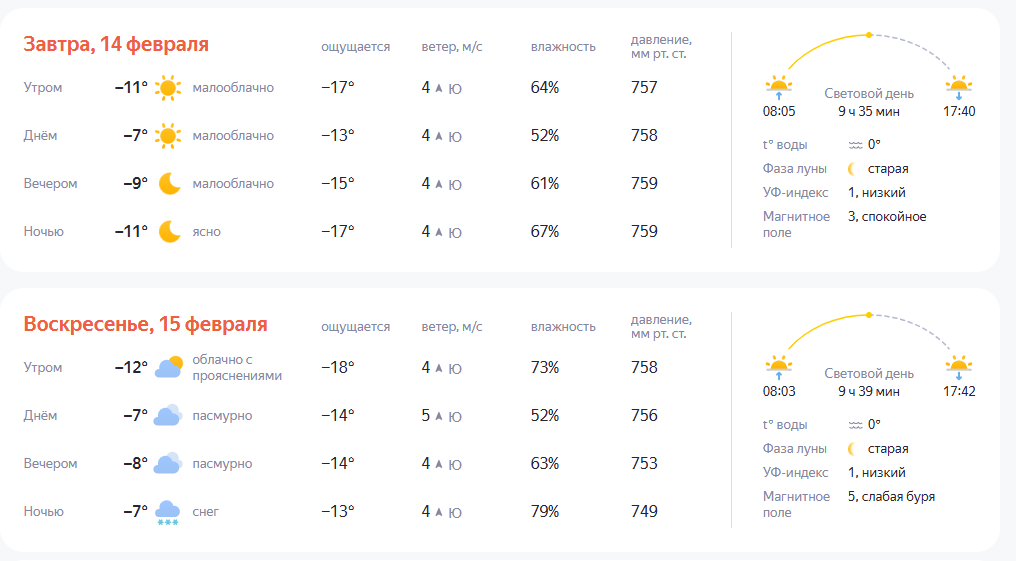Click the moon icon for tomorrow evening
1016x561 pixels.
[x=169, y=184]
